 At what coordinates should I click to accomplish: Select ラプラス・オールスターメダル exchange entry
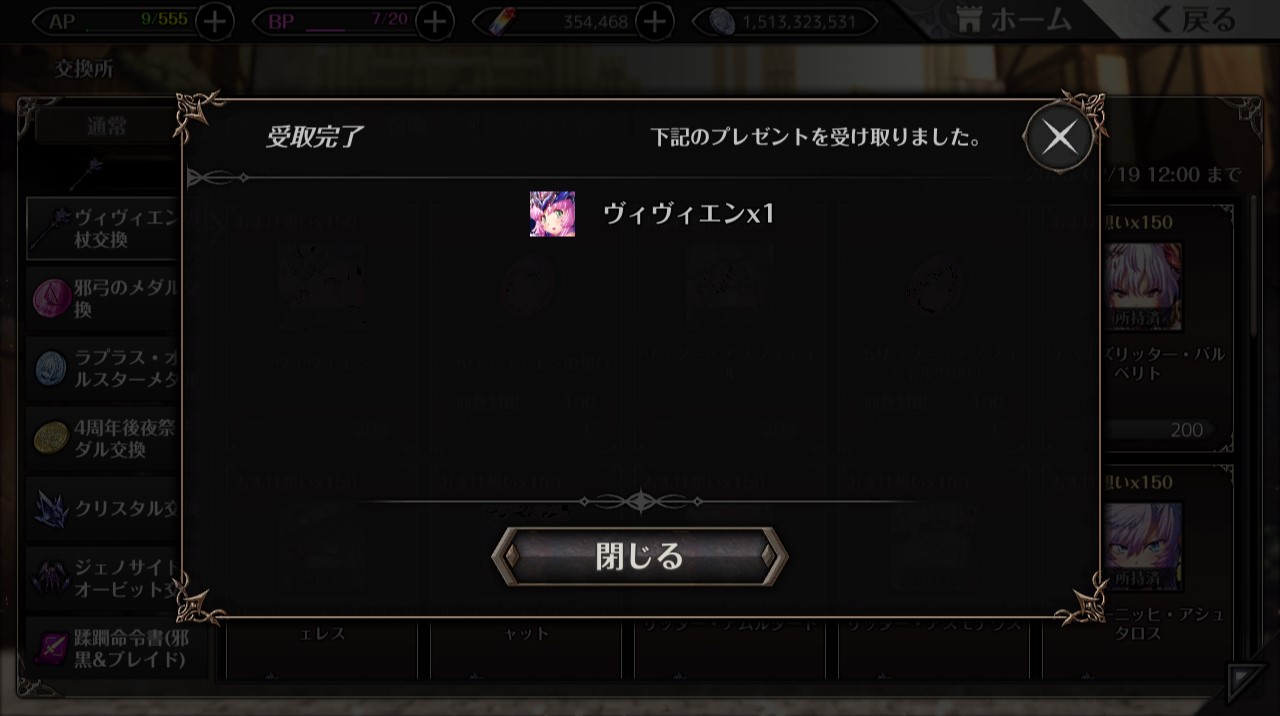tap(106, 368)
